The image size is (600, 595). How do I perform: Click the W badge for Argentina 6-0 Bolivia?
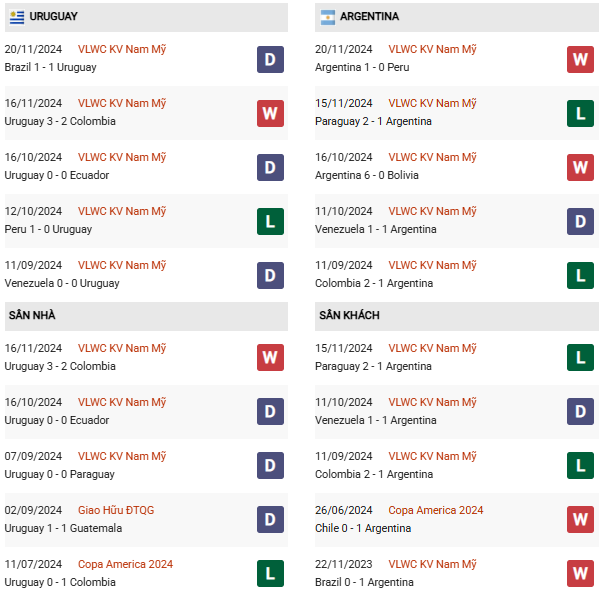pyautogui.click(x=580, y=167)
